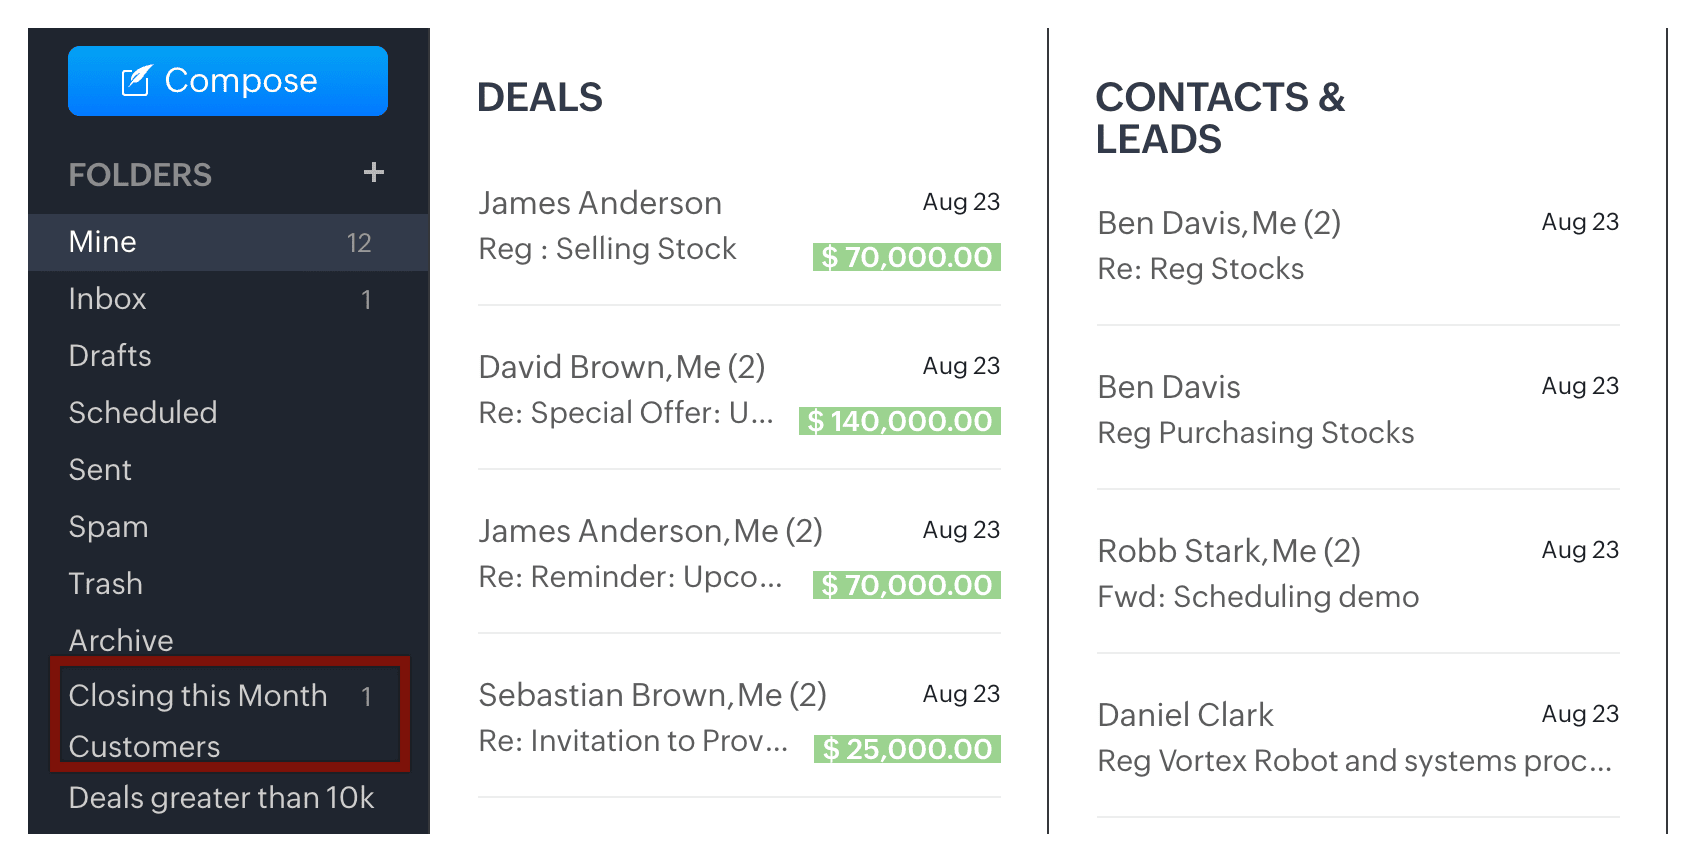Screen dimensions: 1698x862
Task: Click the Compose button
Action: click(x=227, y=81)
